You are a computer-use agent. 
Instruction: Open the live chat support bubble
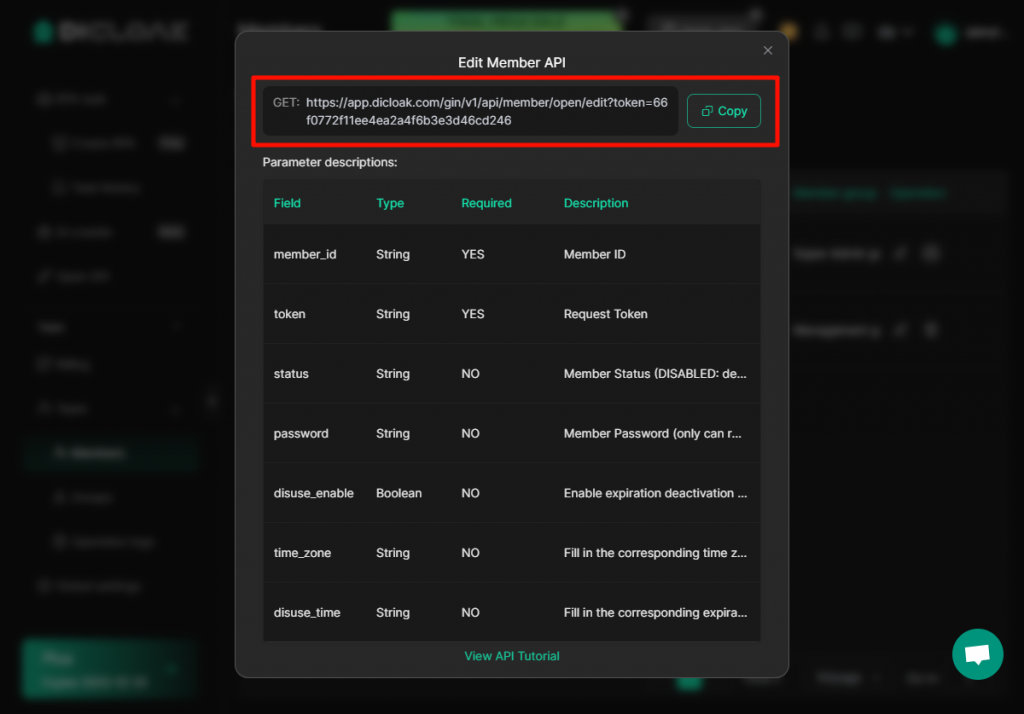click(977, 654)
